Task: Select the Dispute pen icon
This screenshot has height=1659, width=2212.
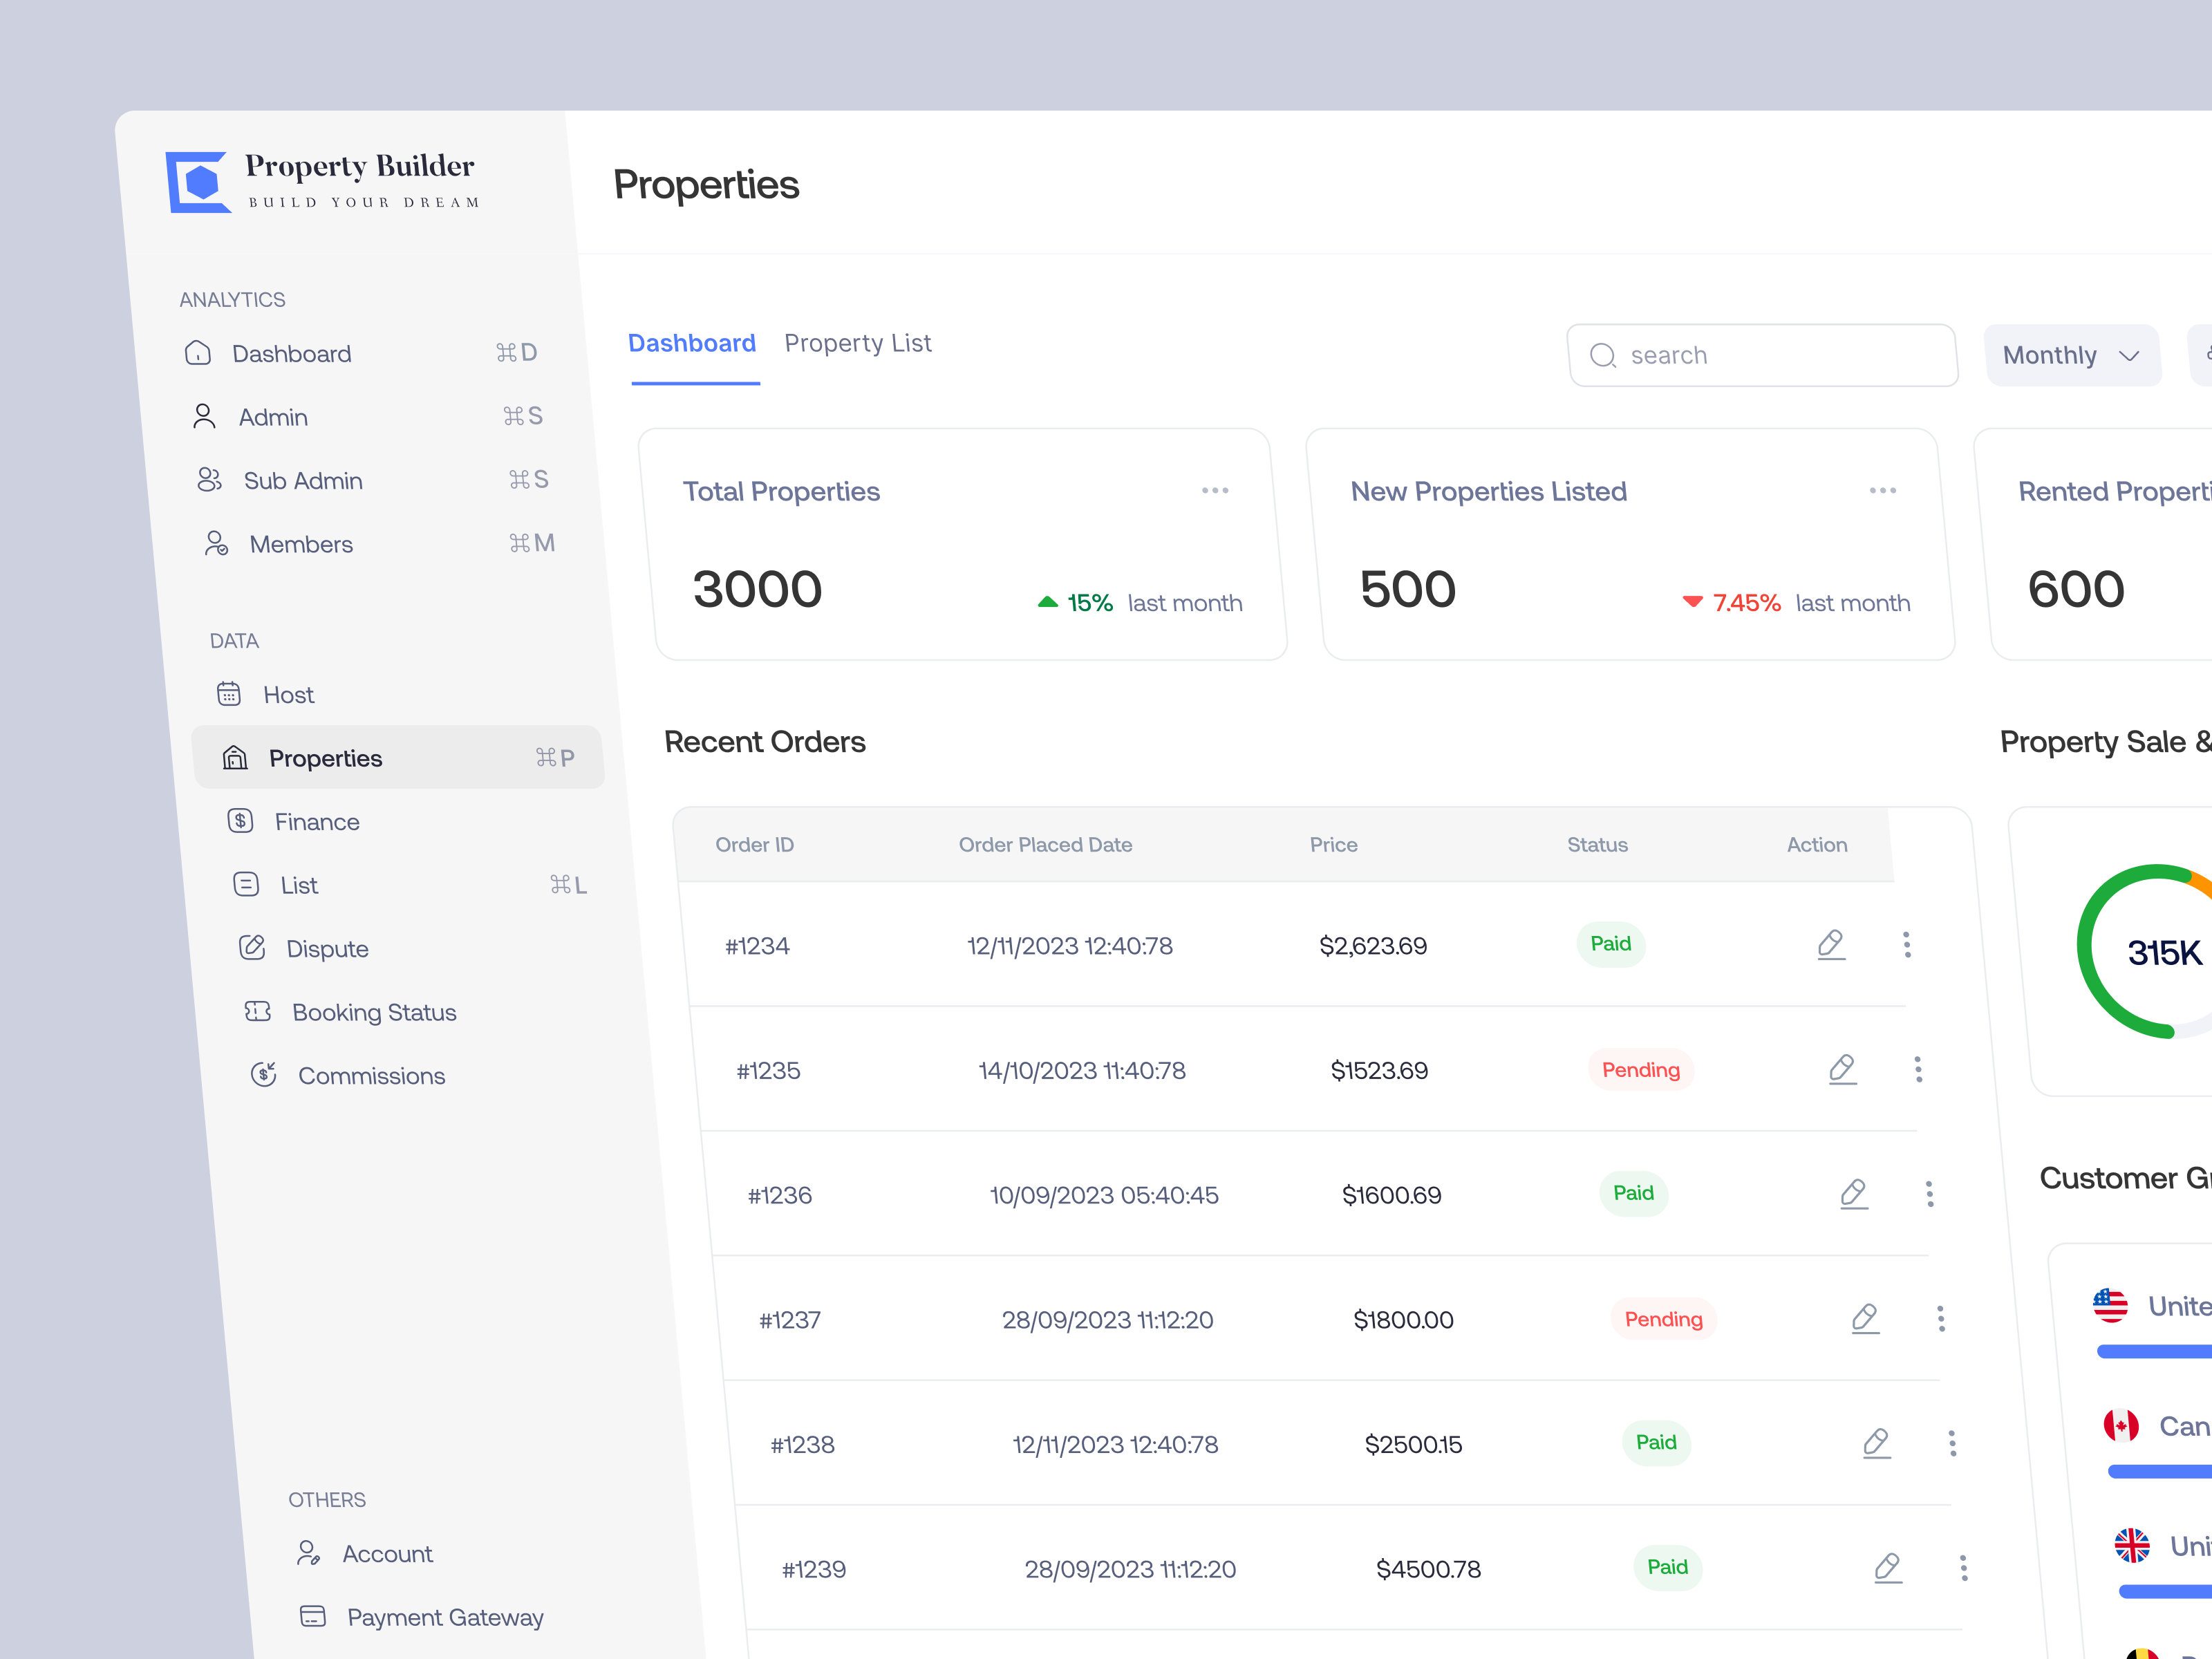Action: [x=252, y=948]
